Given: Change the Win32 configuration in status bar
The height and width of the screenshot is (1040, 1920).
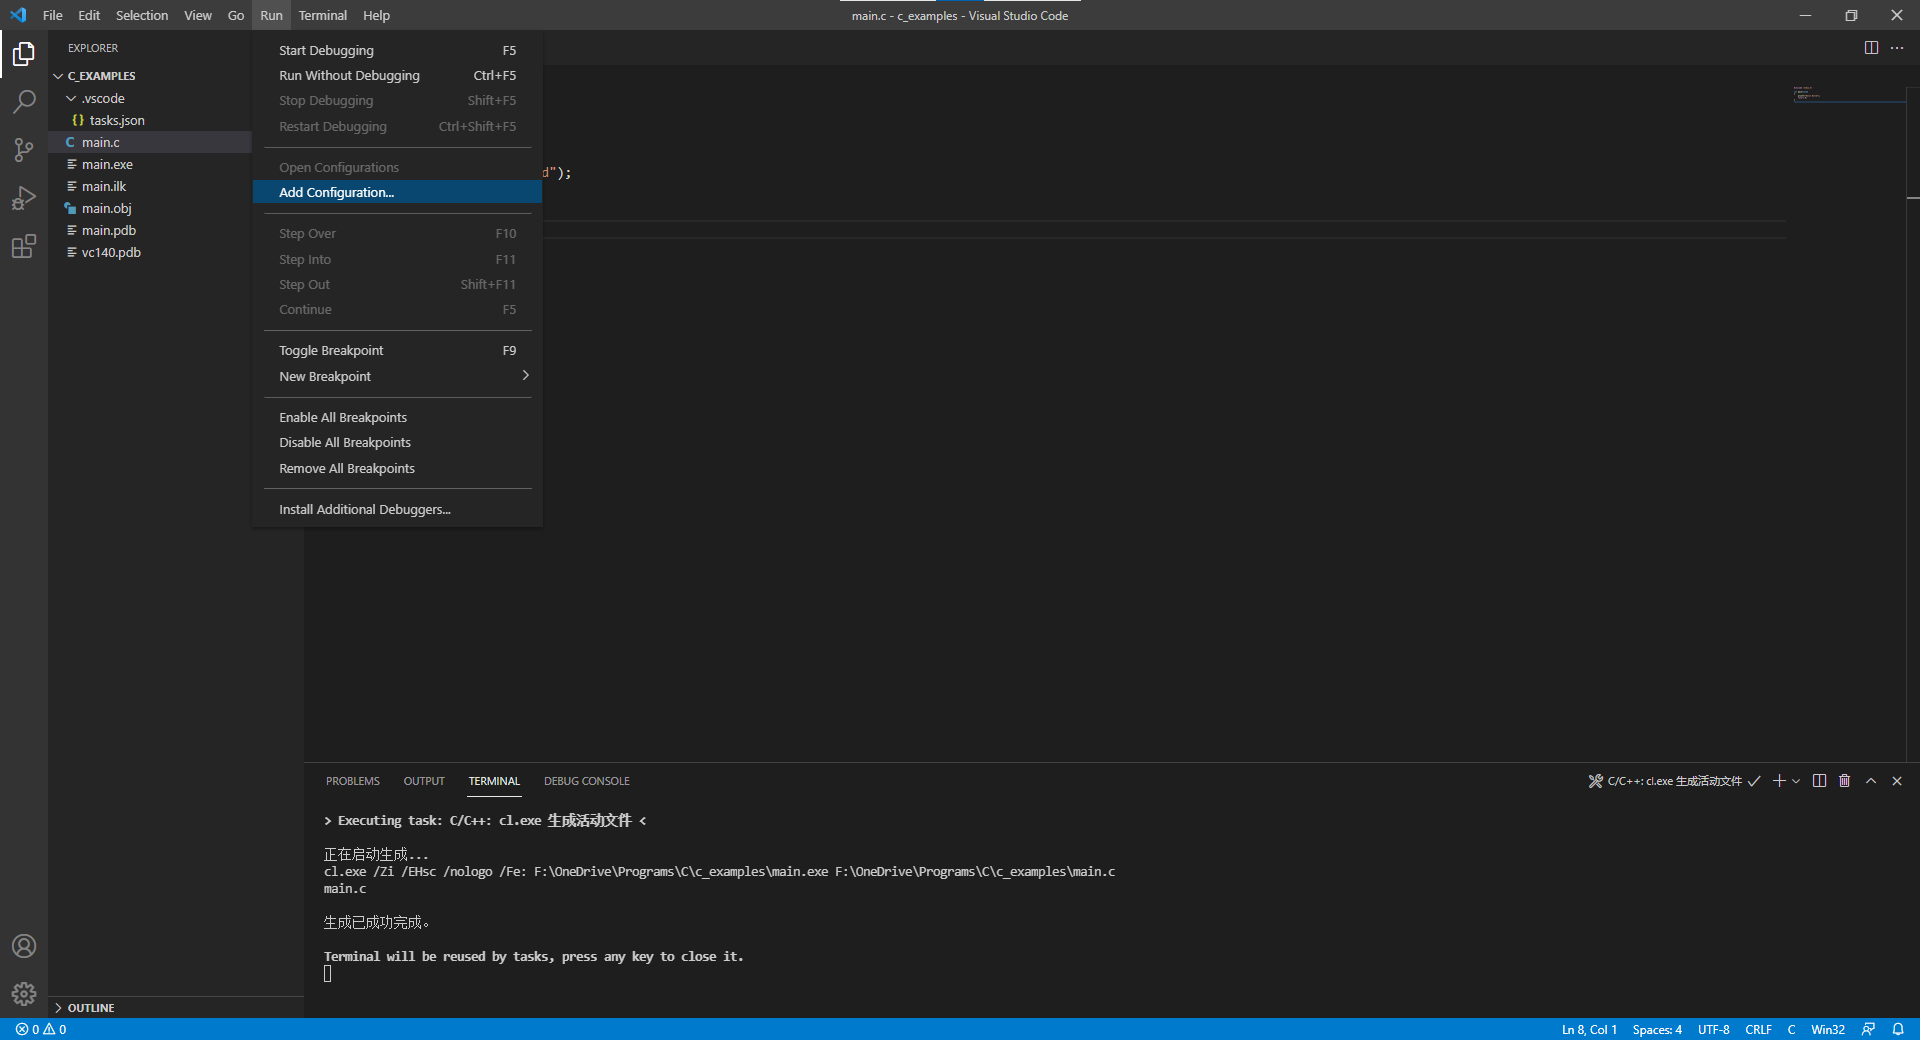Looking at the screenshot, I should pos(1828,1029).
